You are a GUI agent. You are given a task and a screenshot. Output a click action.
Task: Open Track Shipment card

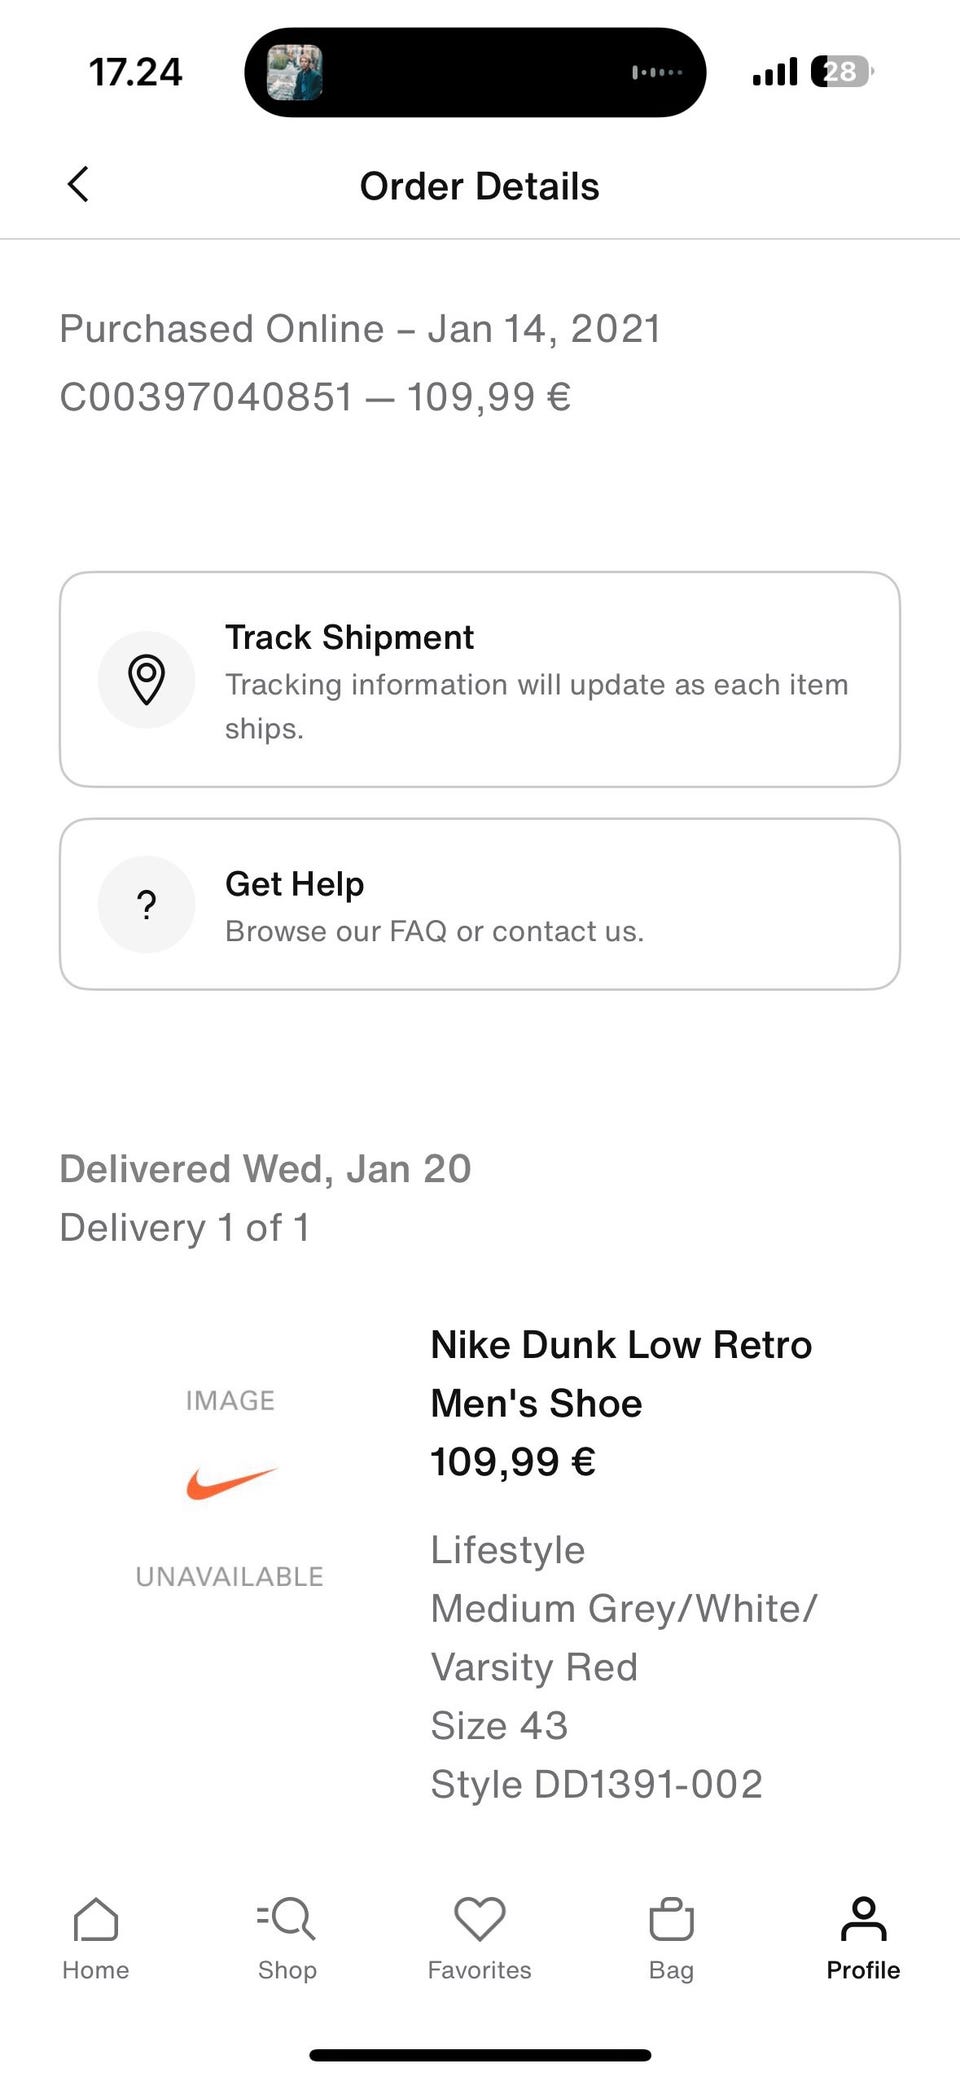(x=480, y=680)
